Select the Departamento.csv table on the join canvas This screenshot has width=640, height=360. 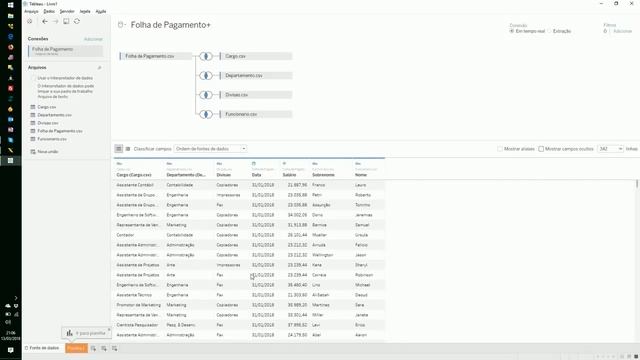(x=256, y=76)
